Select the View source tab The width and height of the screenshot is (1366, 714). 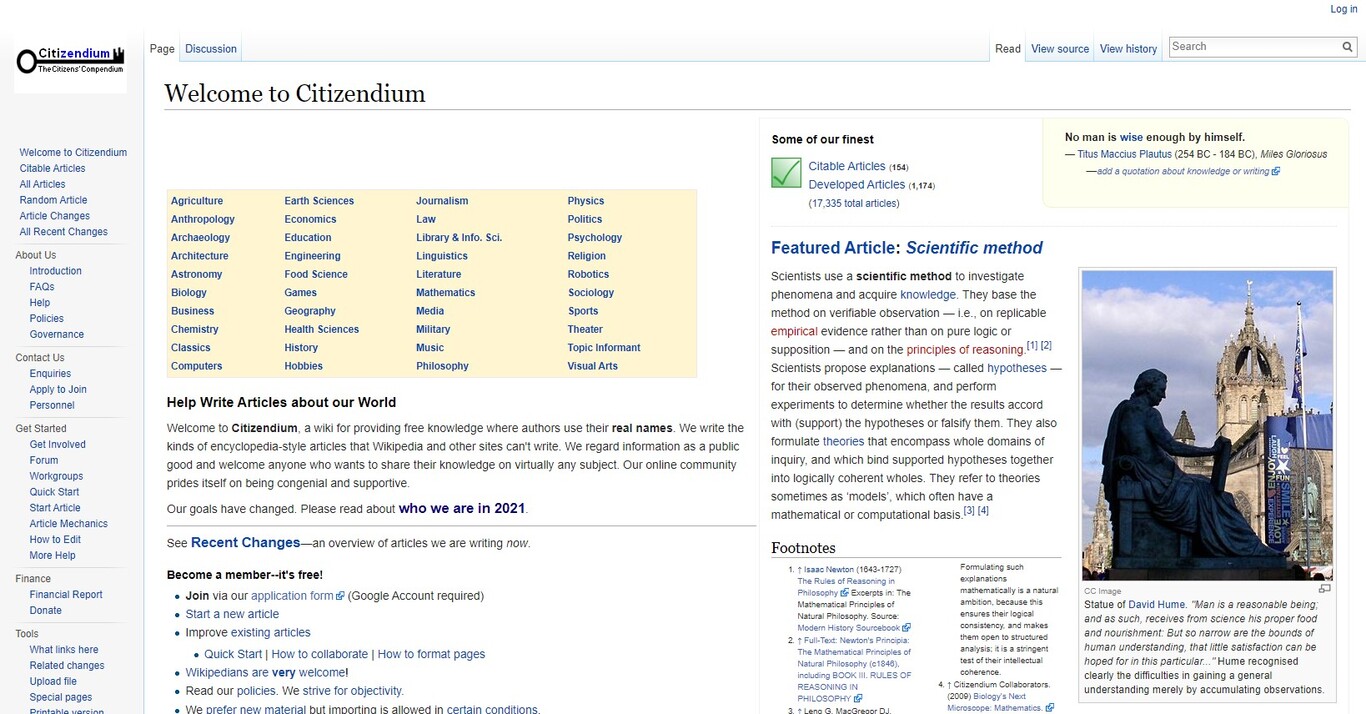point(1059,48)
